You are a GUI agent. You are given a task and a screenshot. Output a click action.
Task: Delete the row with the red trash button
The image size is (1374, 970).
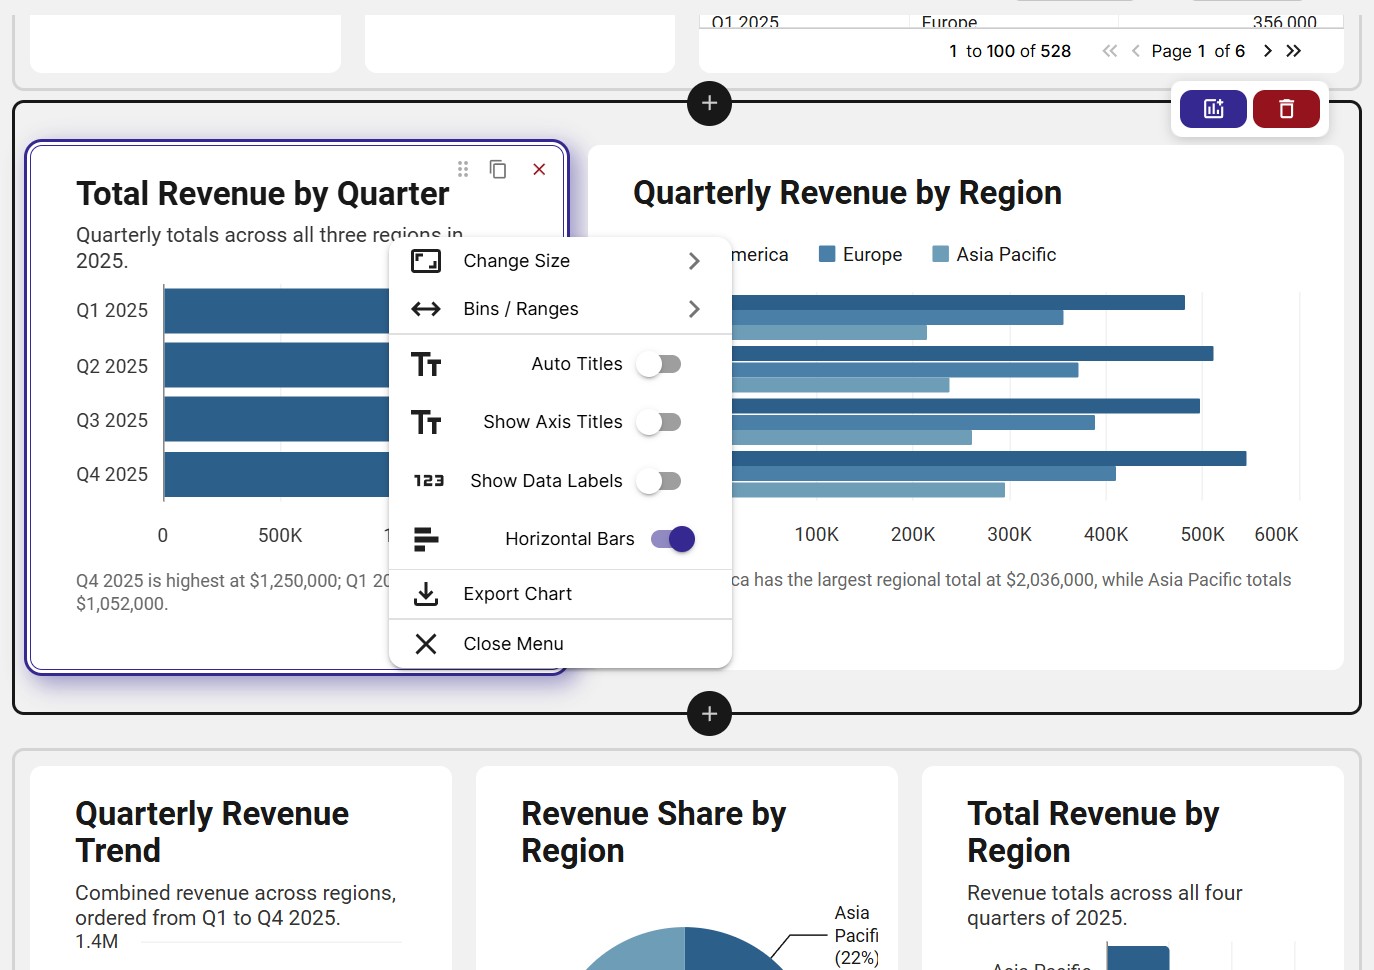tap(1286, 109)
